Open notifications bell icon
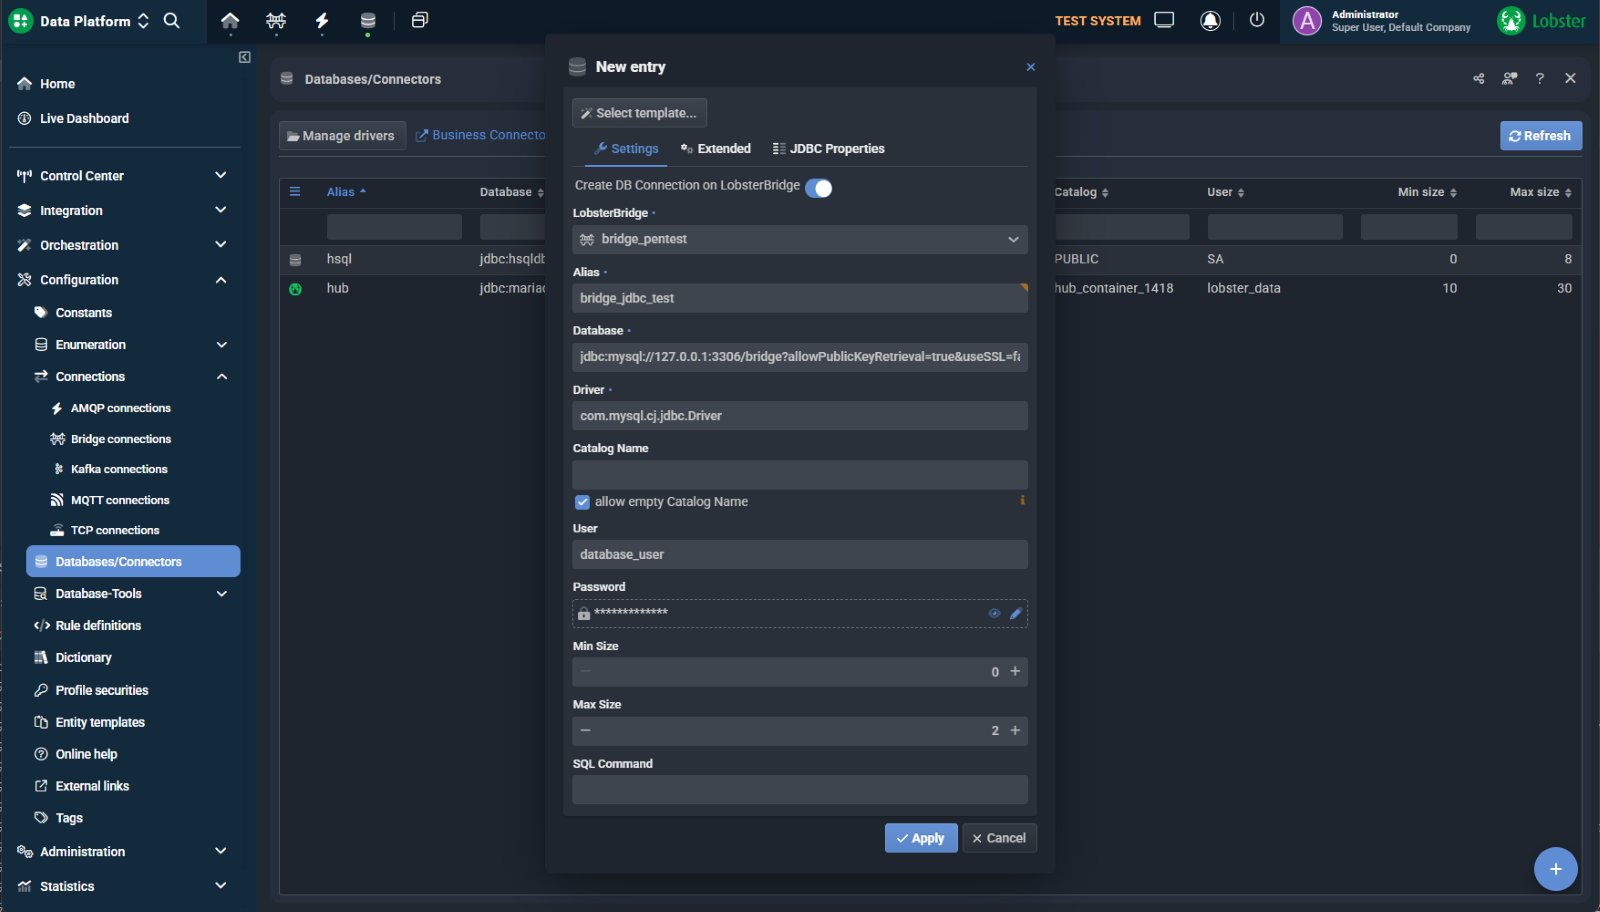This screenshot has height=912, width=1600. [x=1210, y=21]
